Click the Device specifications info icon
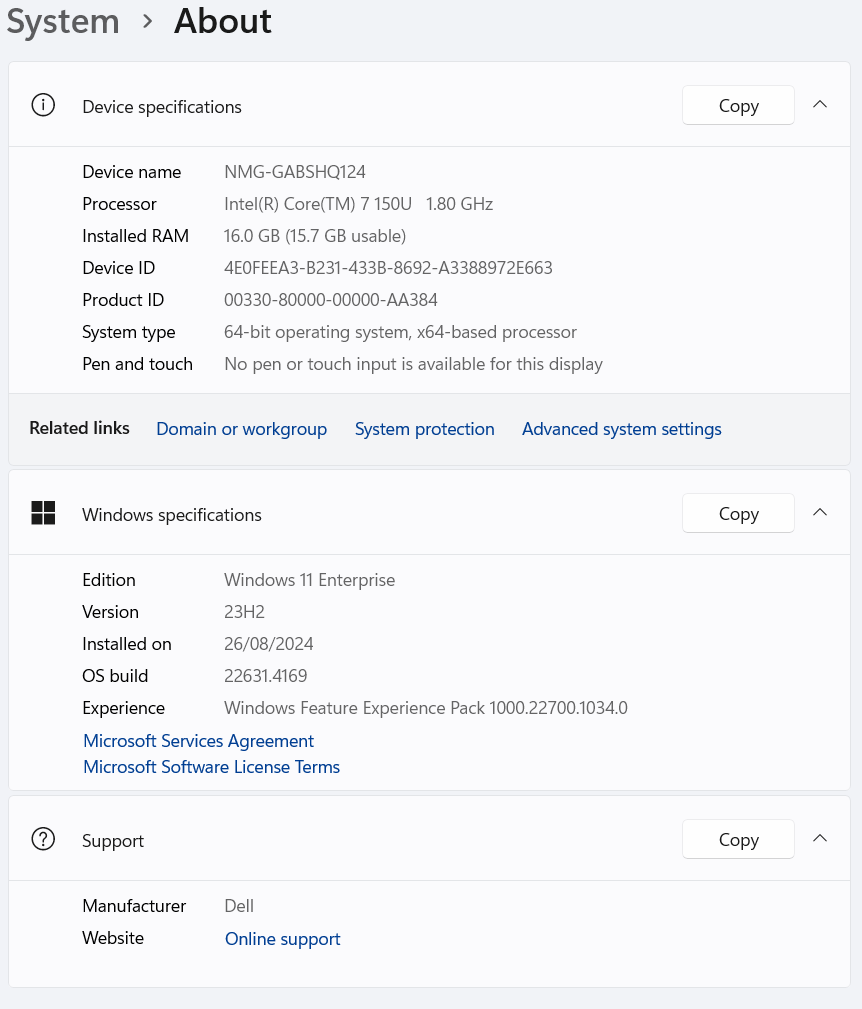 [43, 105]
